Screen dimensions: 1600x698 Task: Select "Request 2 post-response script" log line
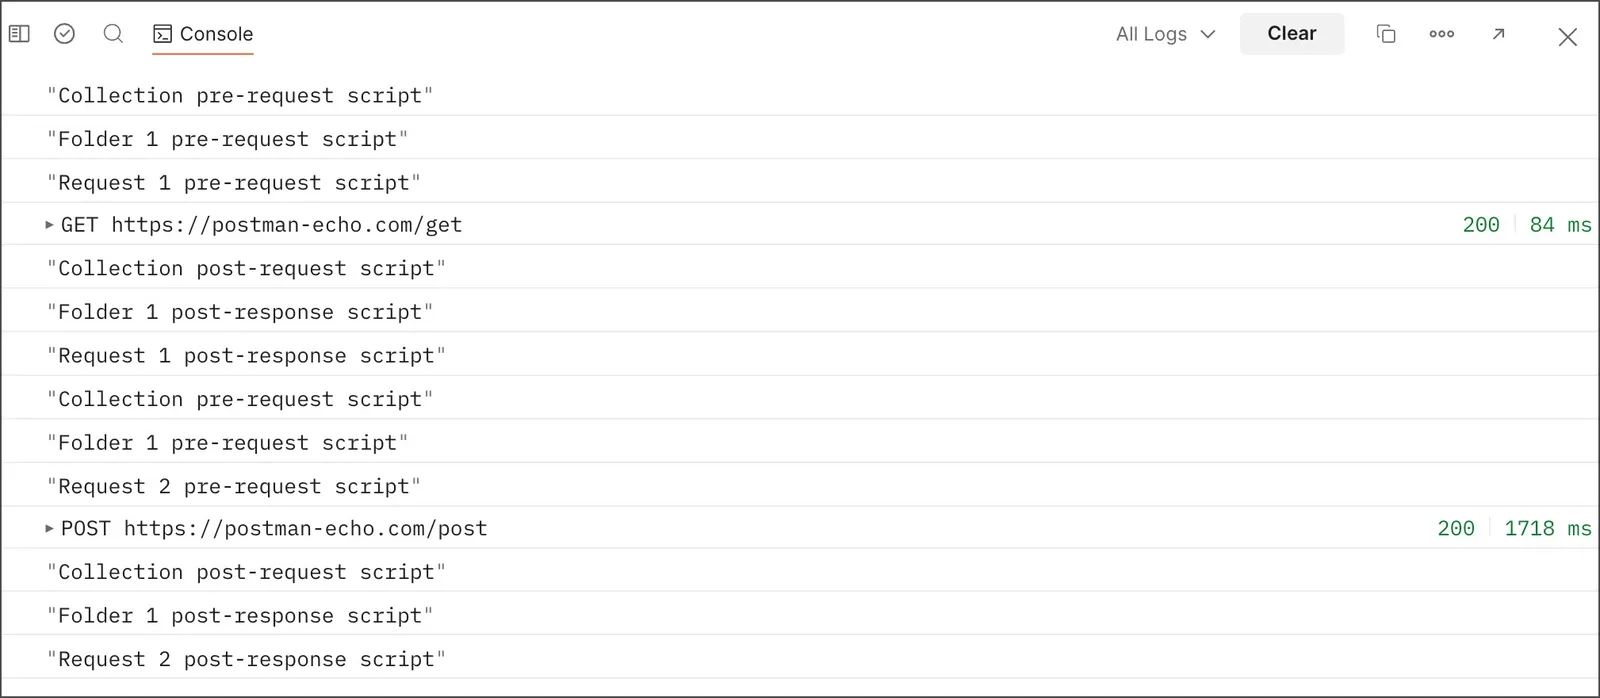(x=246, y=659)
